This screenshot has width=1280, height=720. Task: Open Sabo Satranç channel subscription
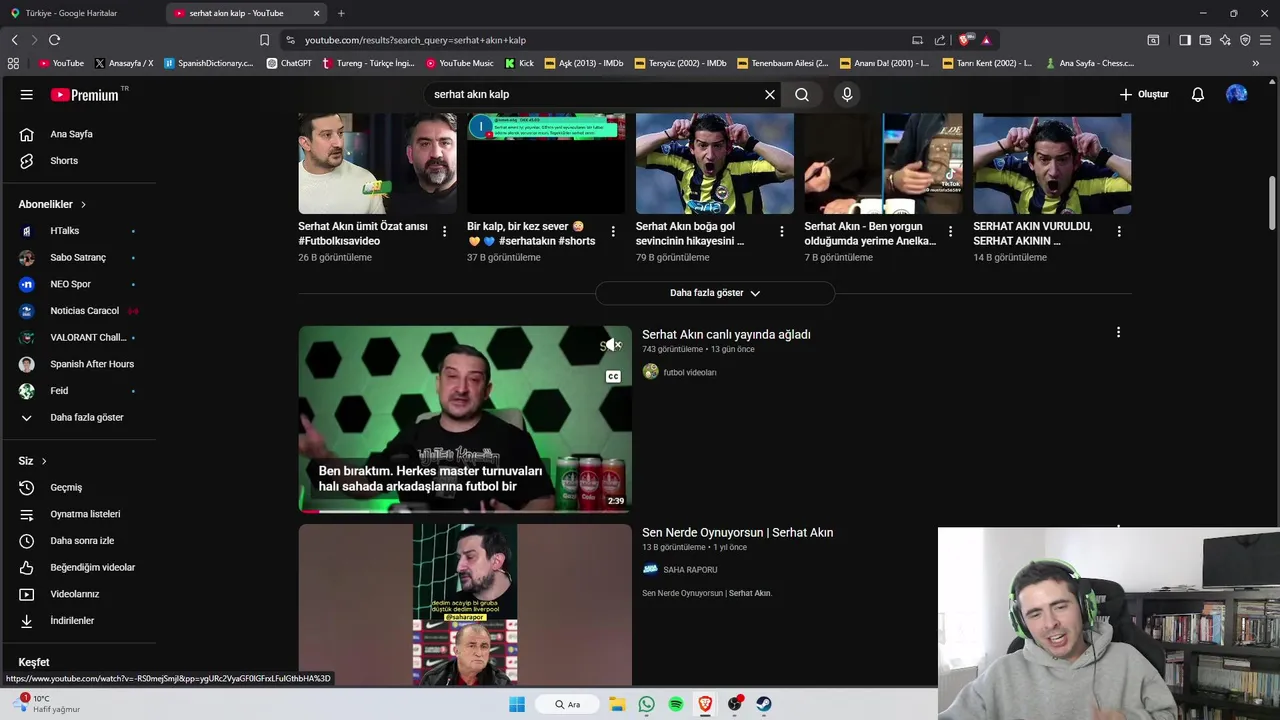(x=80, y=258)
